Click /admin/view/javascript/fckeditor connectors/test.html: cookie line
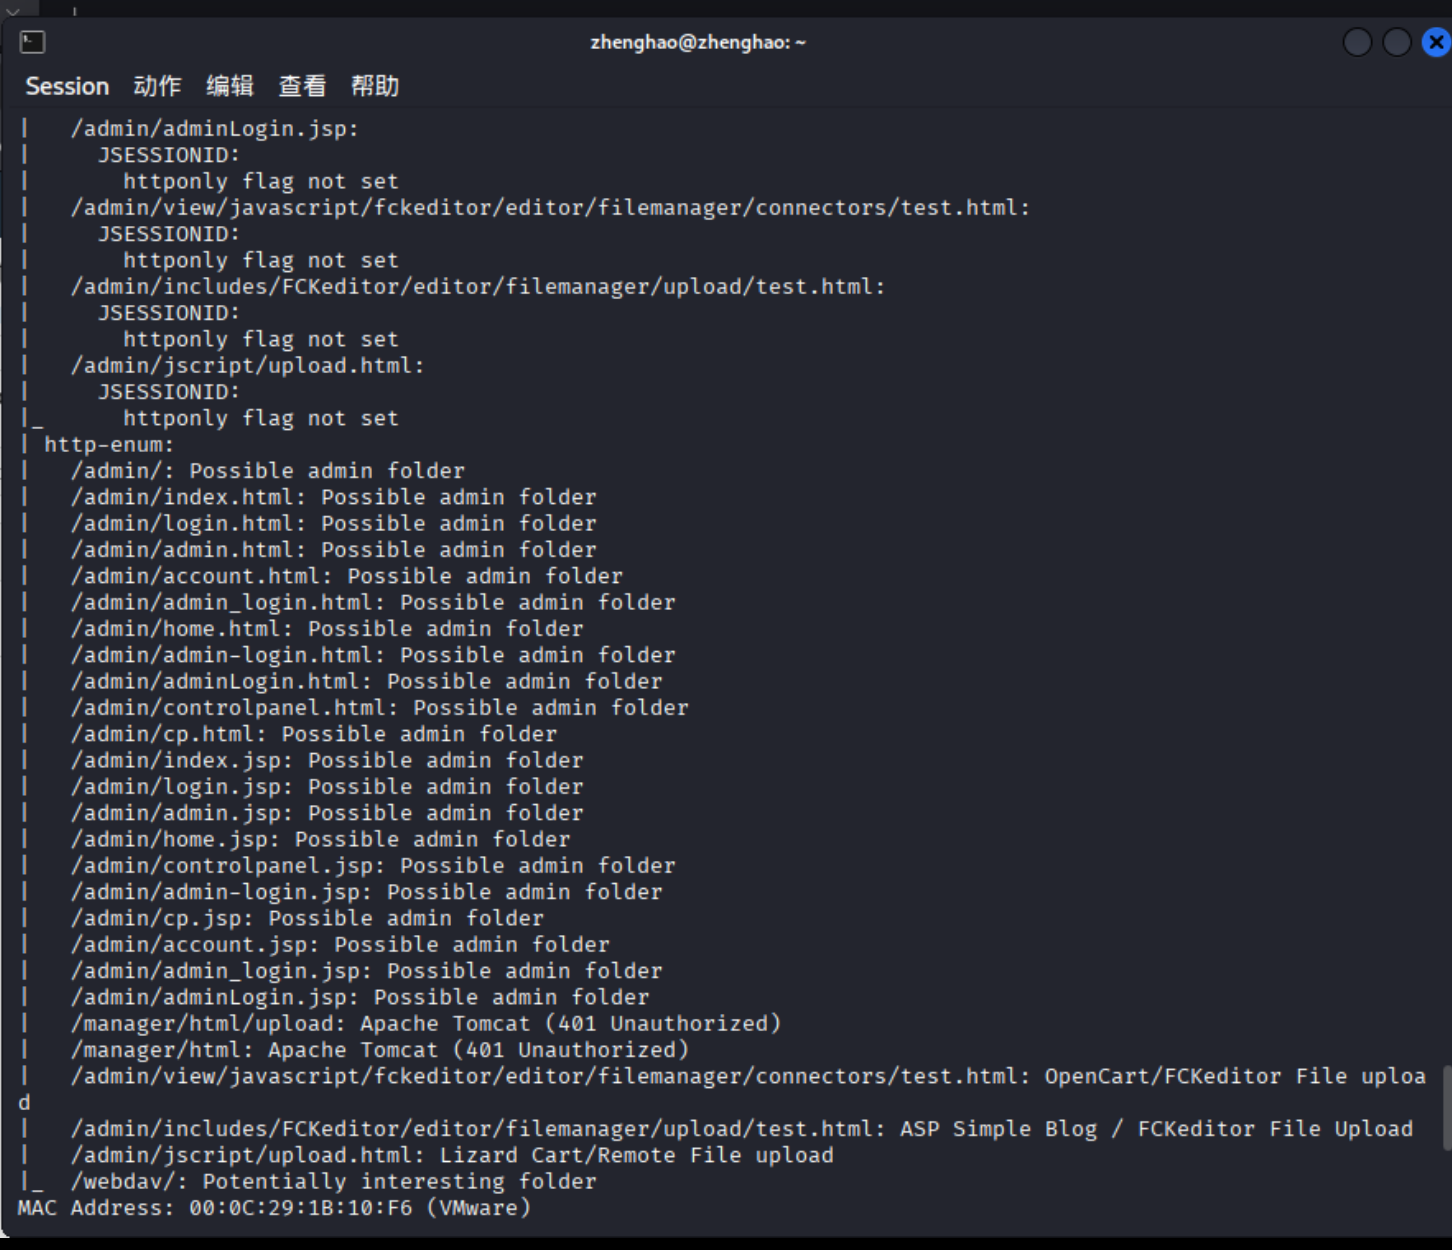 [550, 208]
